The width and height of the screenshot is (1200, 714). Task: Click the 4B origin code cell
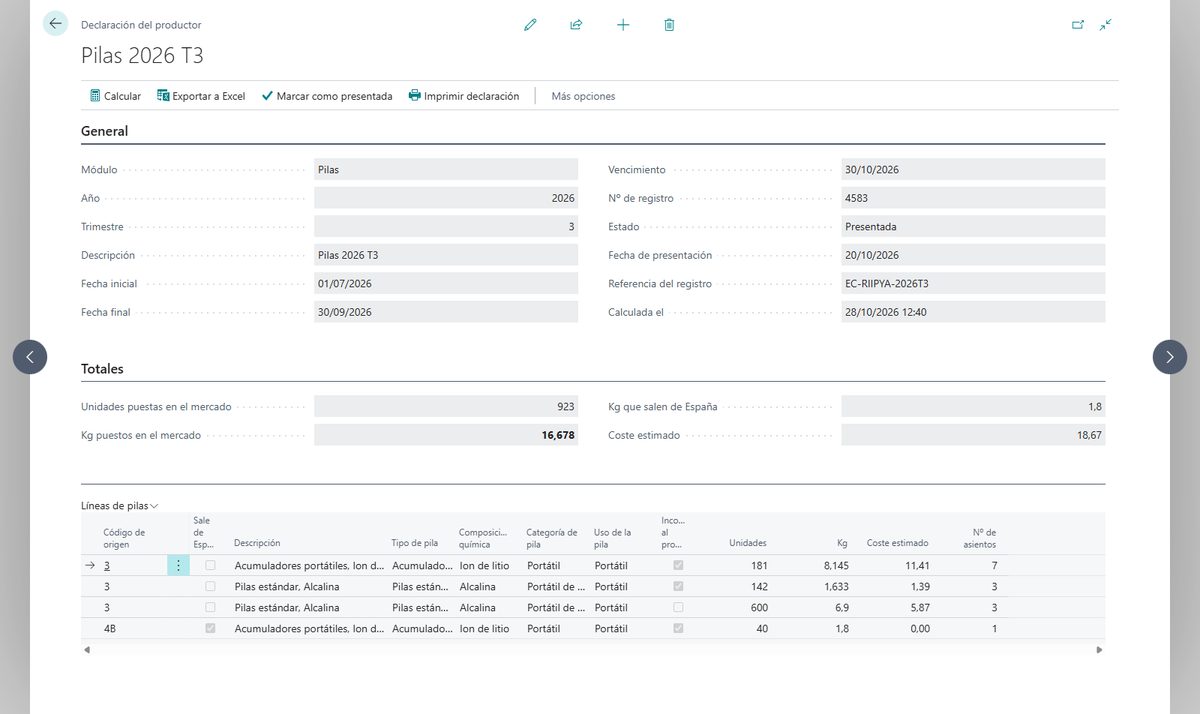(110, 629)
